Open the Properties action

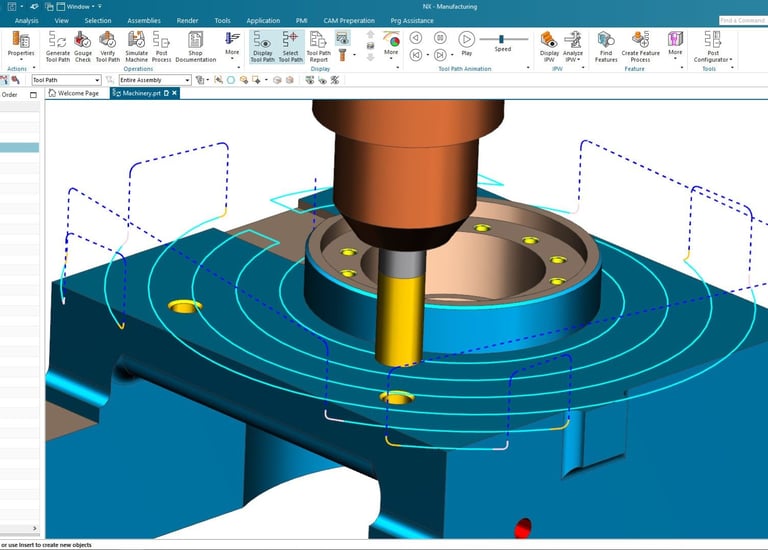click(x=21, y=46)
